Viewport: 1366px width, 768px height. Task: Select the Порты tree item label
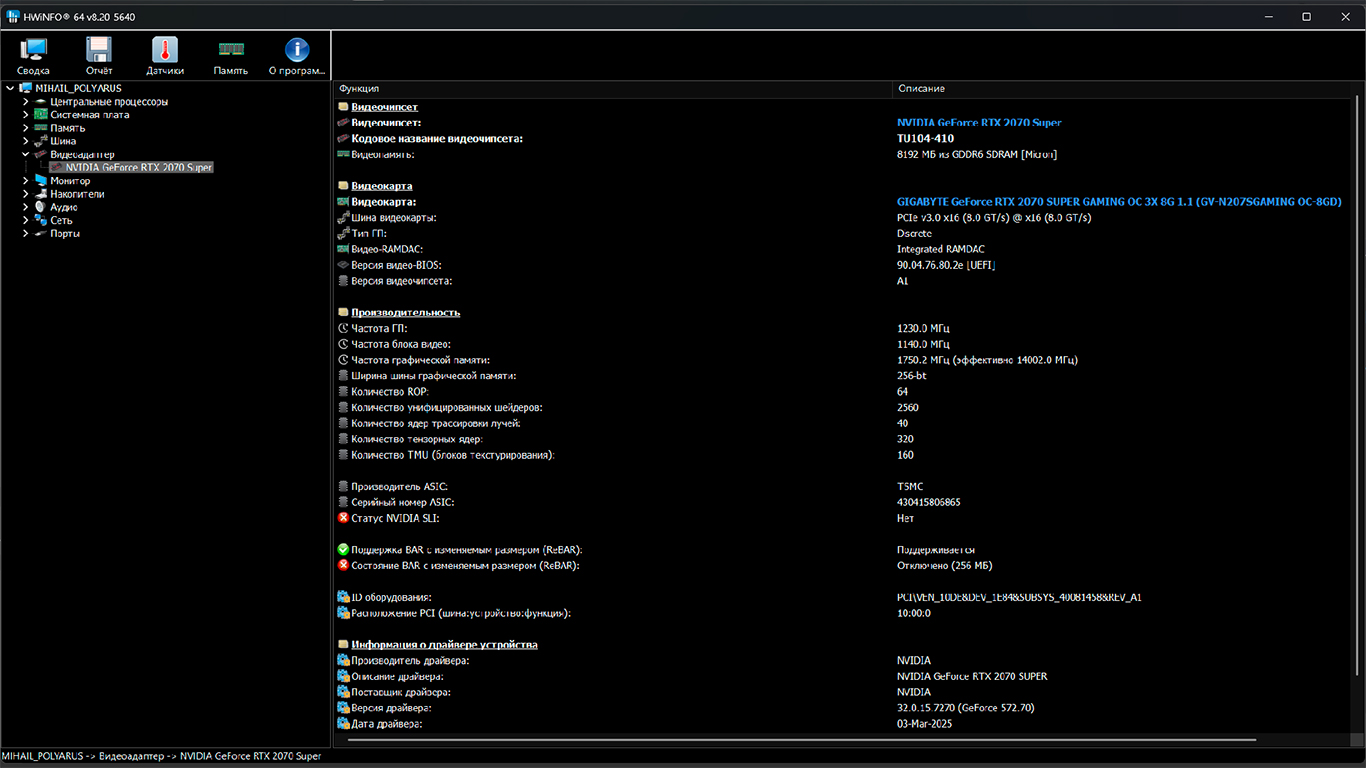pos(65,233)
